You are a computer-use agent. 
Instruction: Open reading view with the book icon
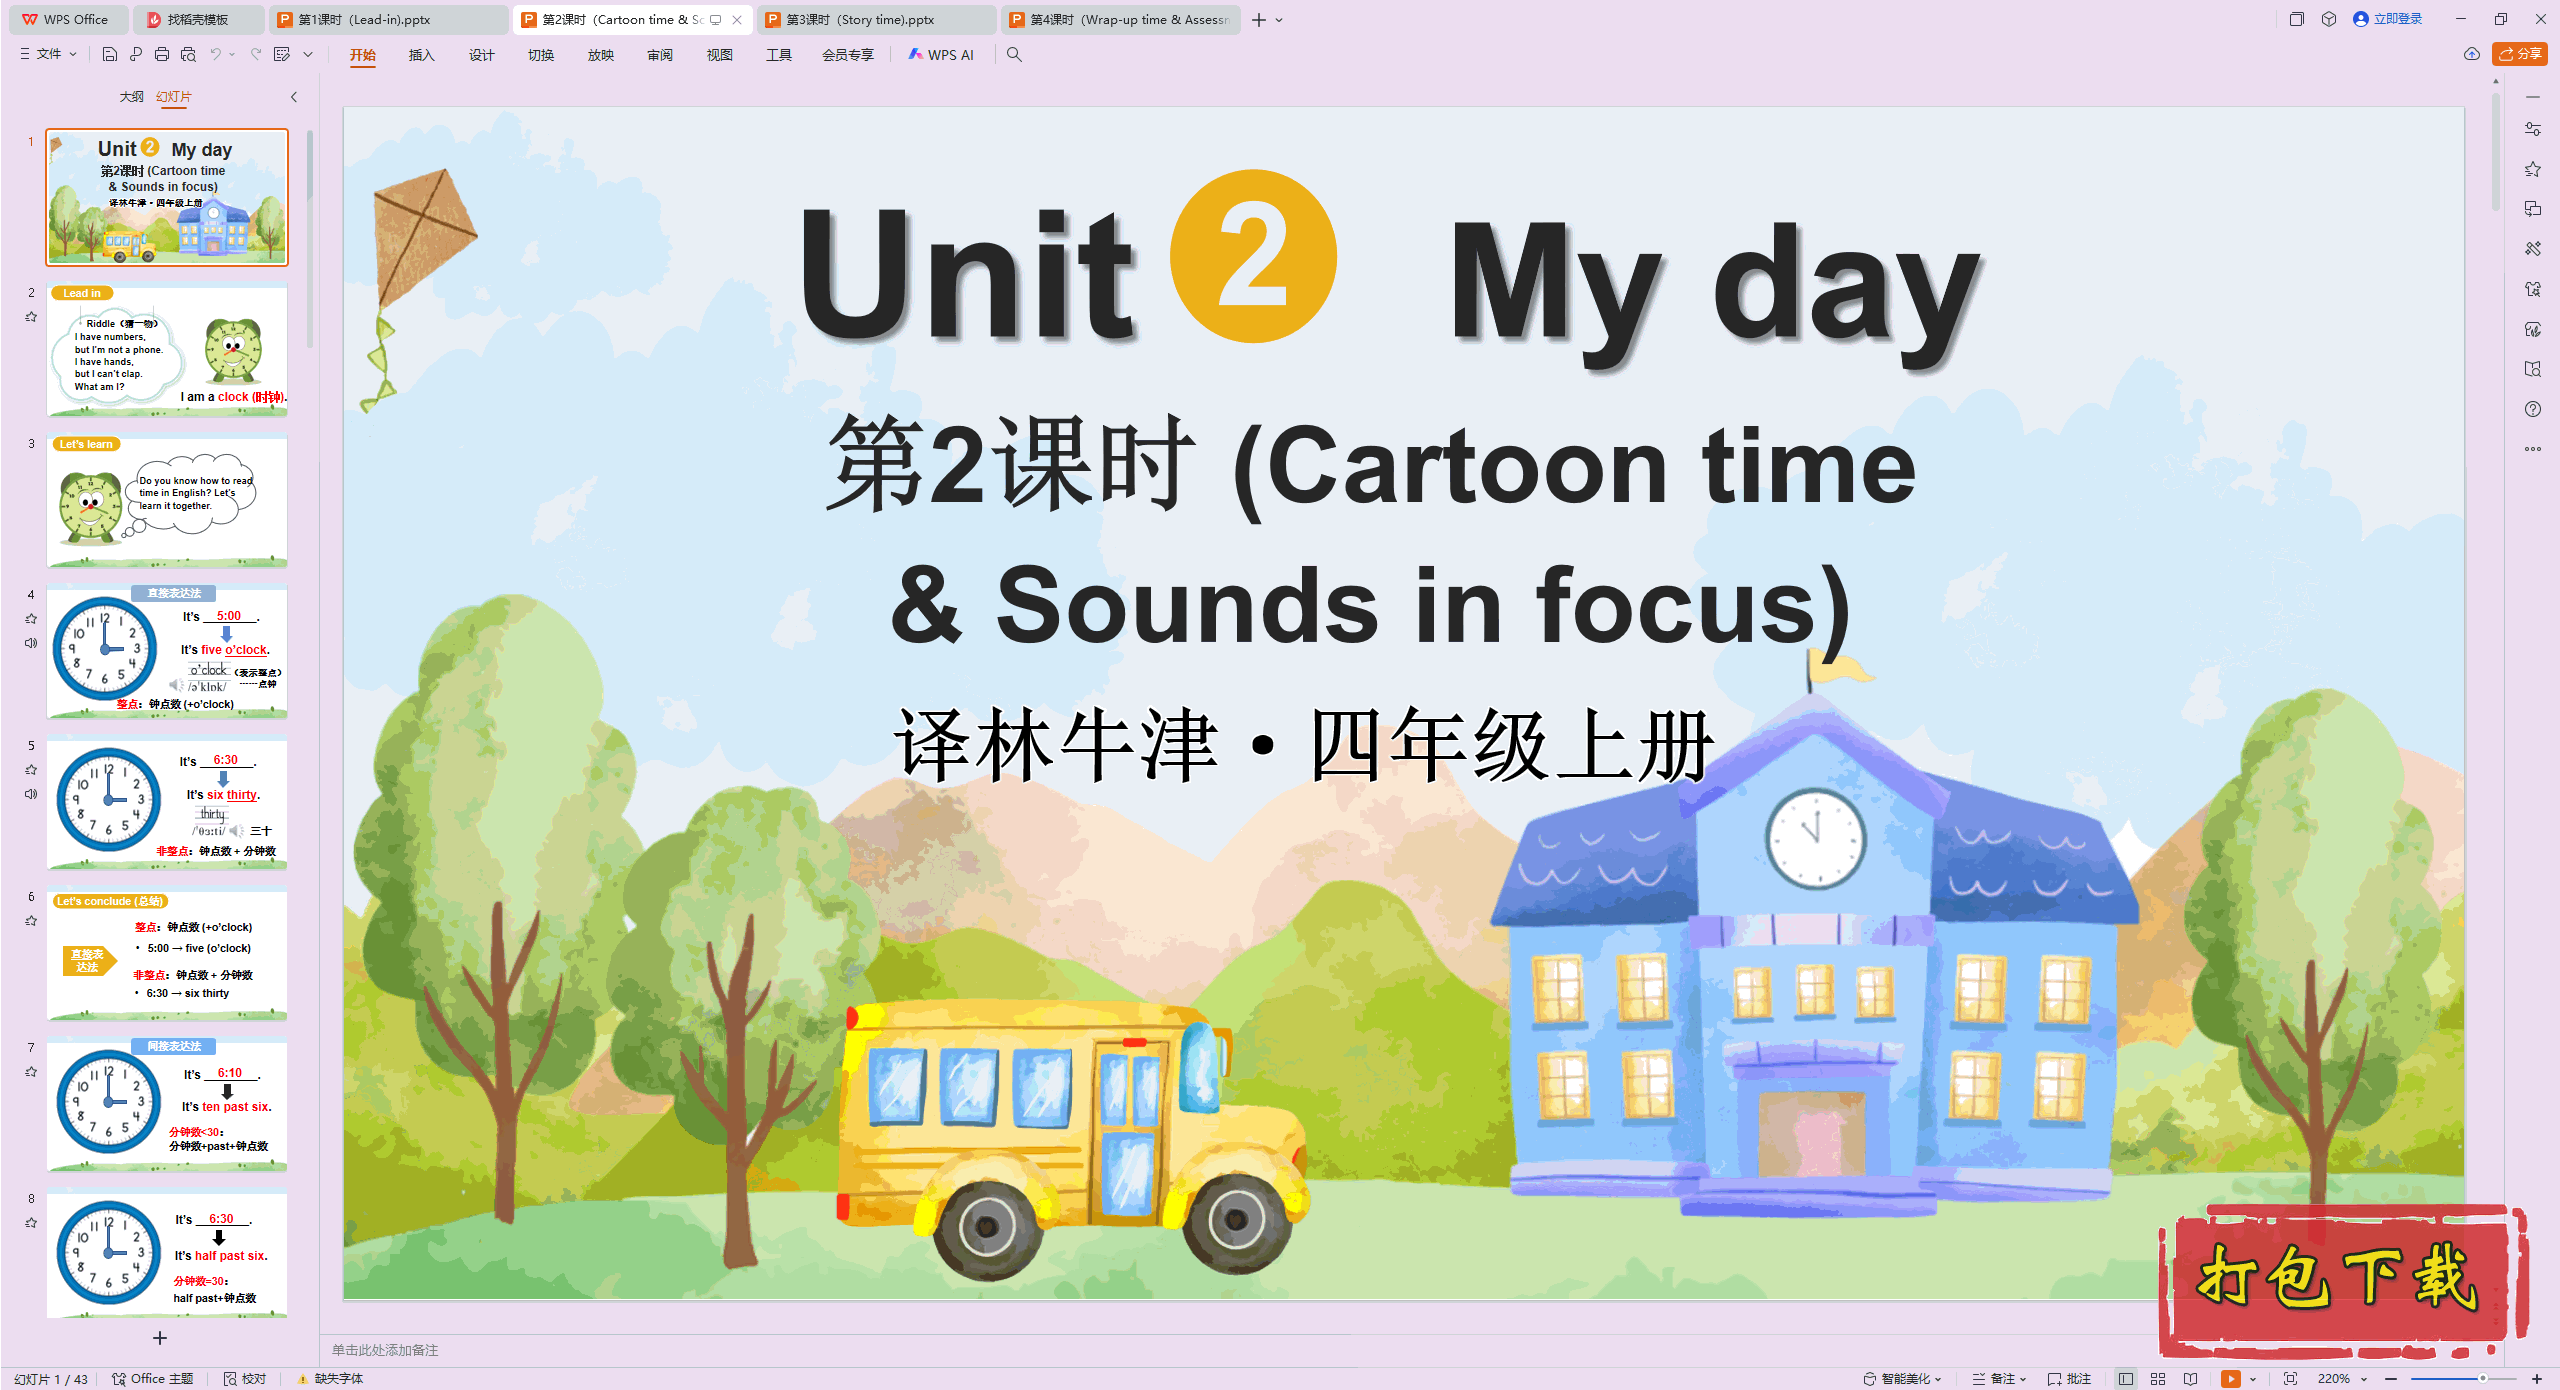click(2190, 1378)
